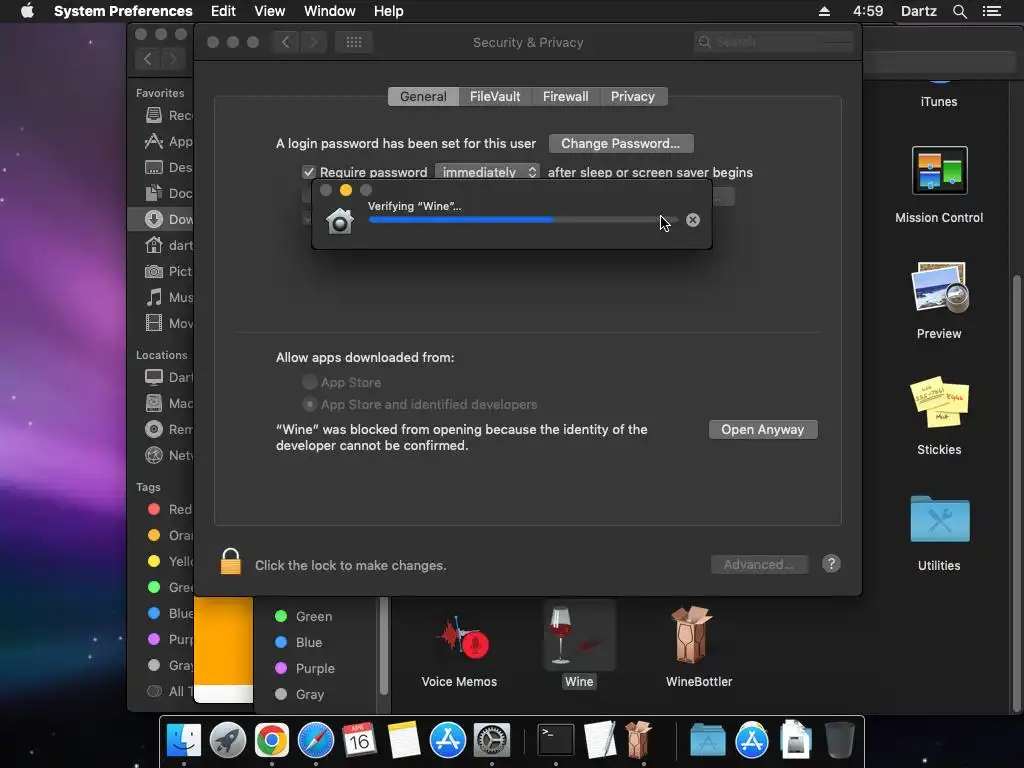Open Trash in the Dock

pyautogui.click(x=840, y=740)
